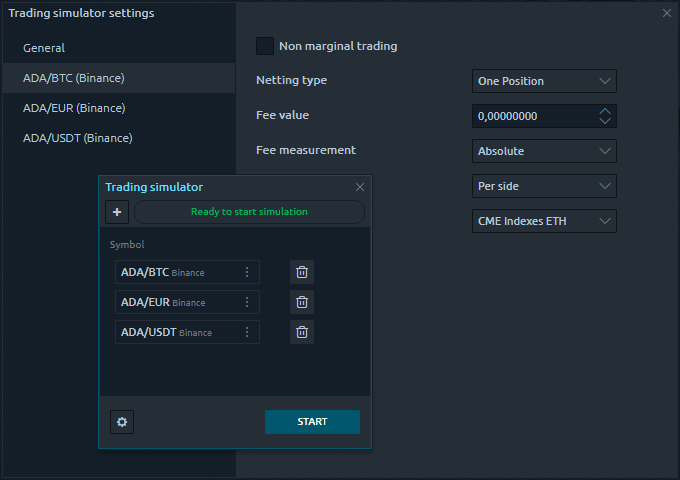Expand the Per side dropdown
680x480 pixels.
544,186
